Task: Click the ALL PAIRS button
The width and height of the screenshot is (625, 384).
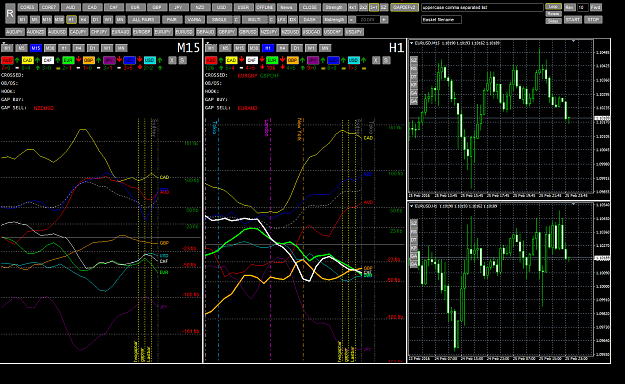Action: click(143, 20)
